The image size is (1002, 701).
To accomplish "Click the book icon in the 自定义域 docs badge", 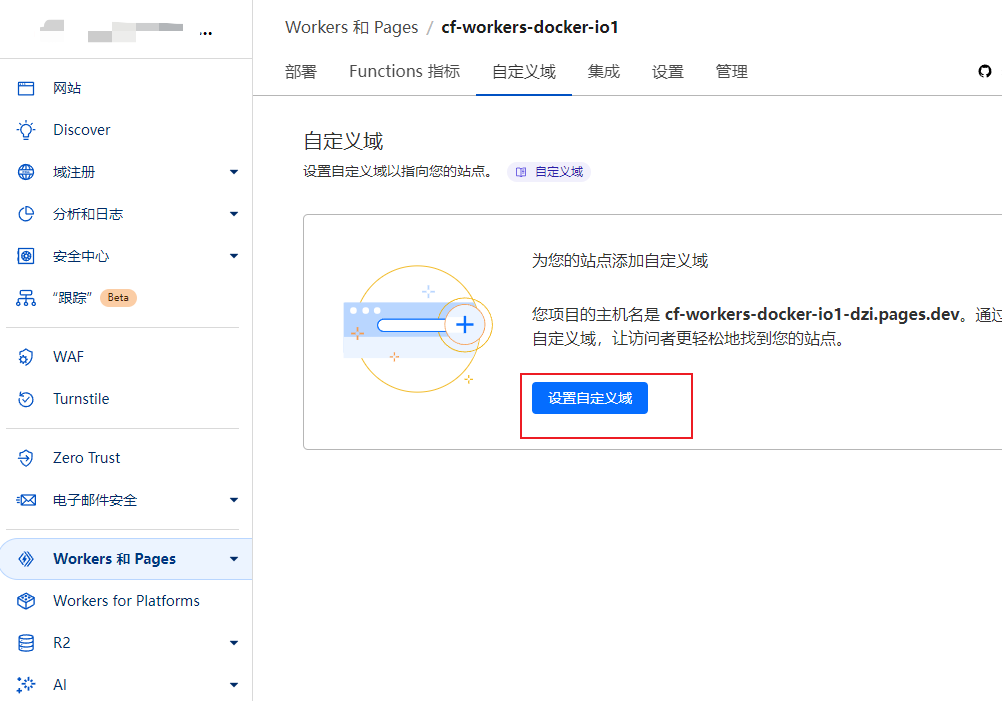I will tap(521, 172).
